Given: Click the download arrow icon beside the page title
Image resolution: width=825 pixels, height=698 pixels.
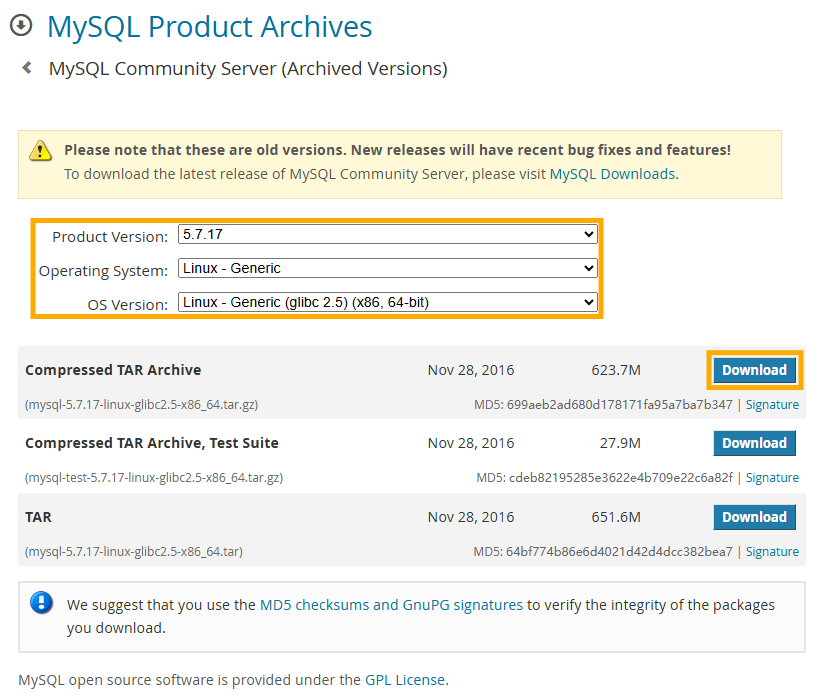Looking at the screenshot, I should [21, 25].
